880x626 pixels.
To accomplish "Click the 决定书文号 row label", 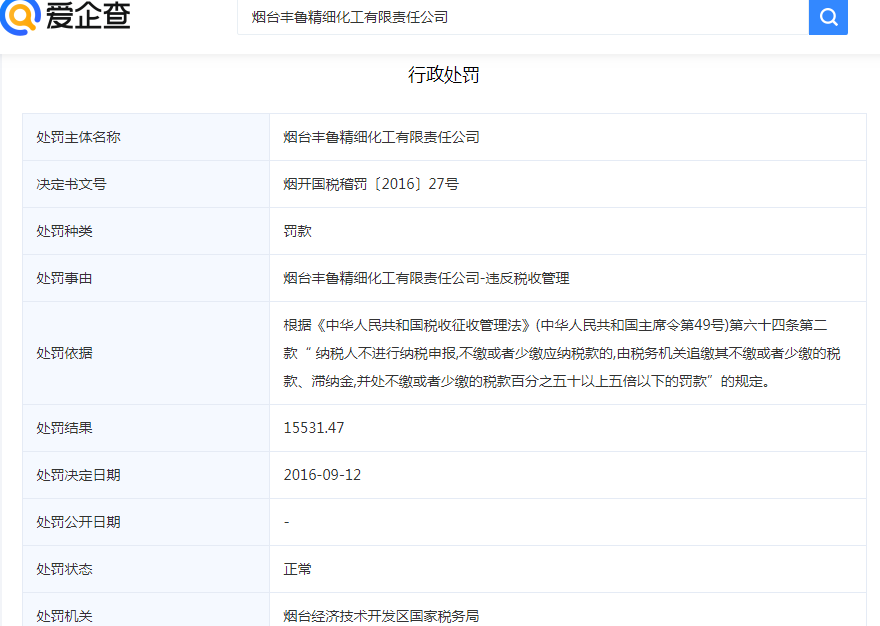I will pos(71,184).
